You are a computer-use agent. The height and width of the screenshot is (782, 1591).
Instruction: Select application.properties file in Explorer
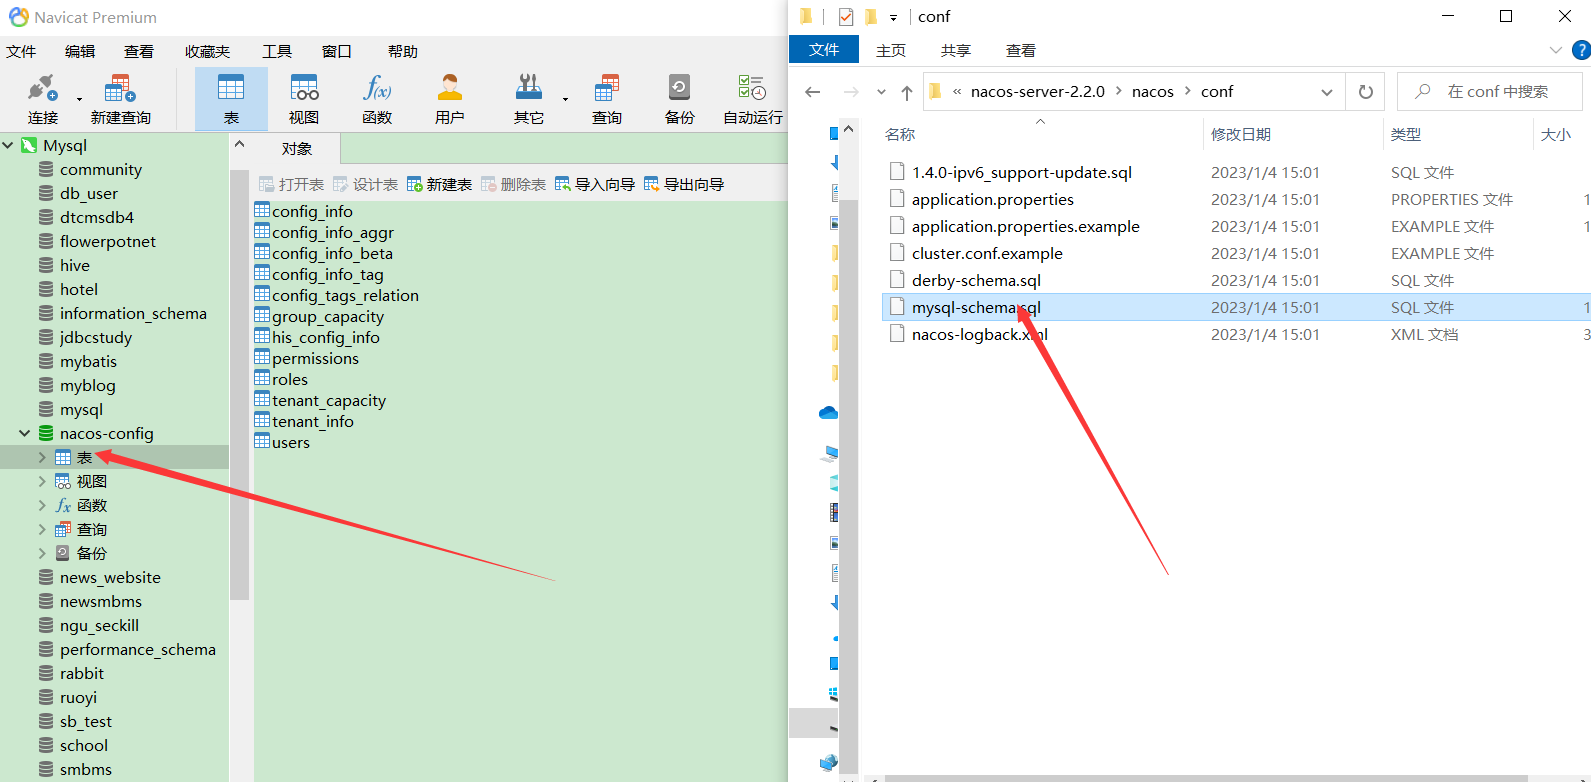(993, 199)
